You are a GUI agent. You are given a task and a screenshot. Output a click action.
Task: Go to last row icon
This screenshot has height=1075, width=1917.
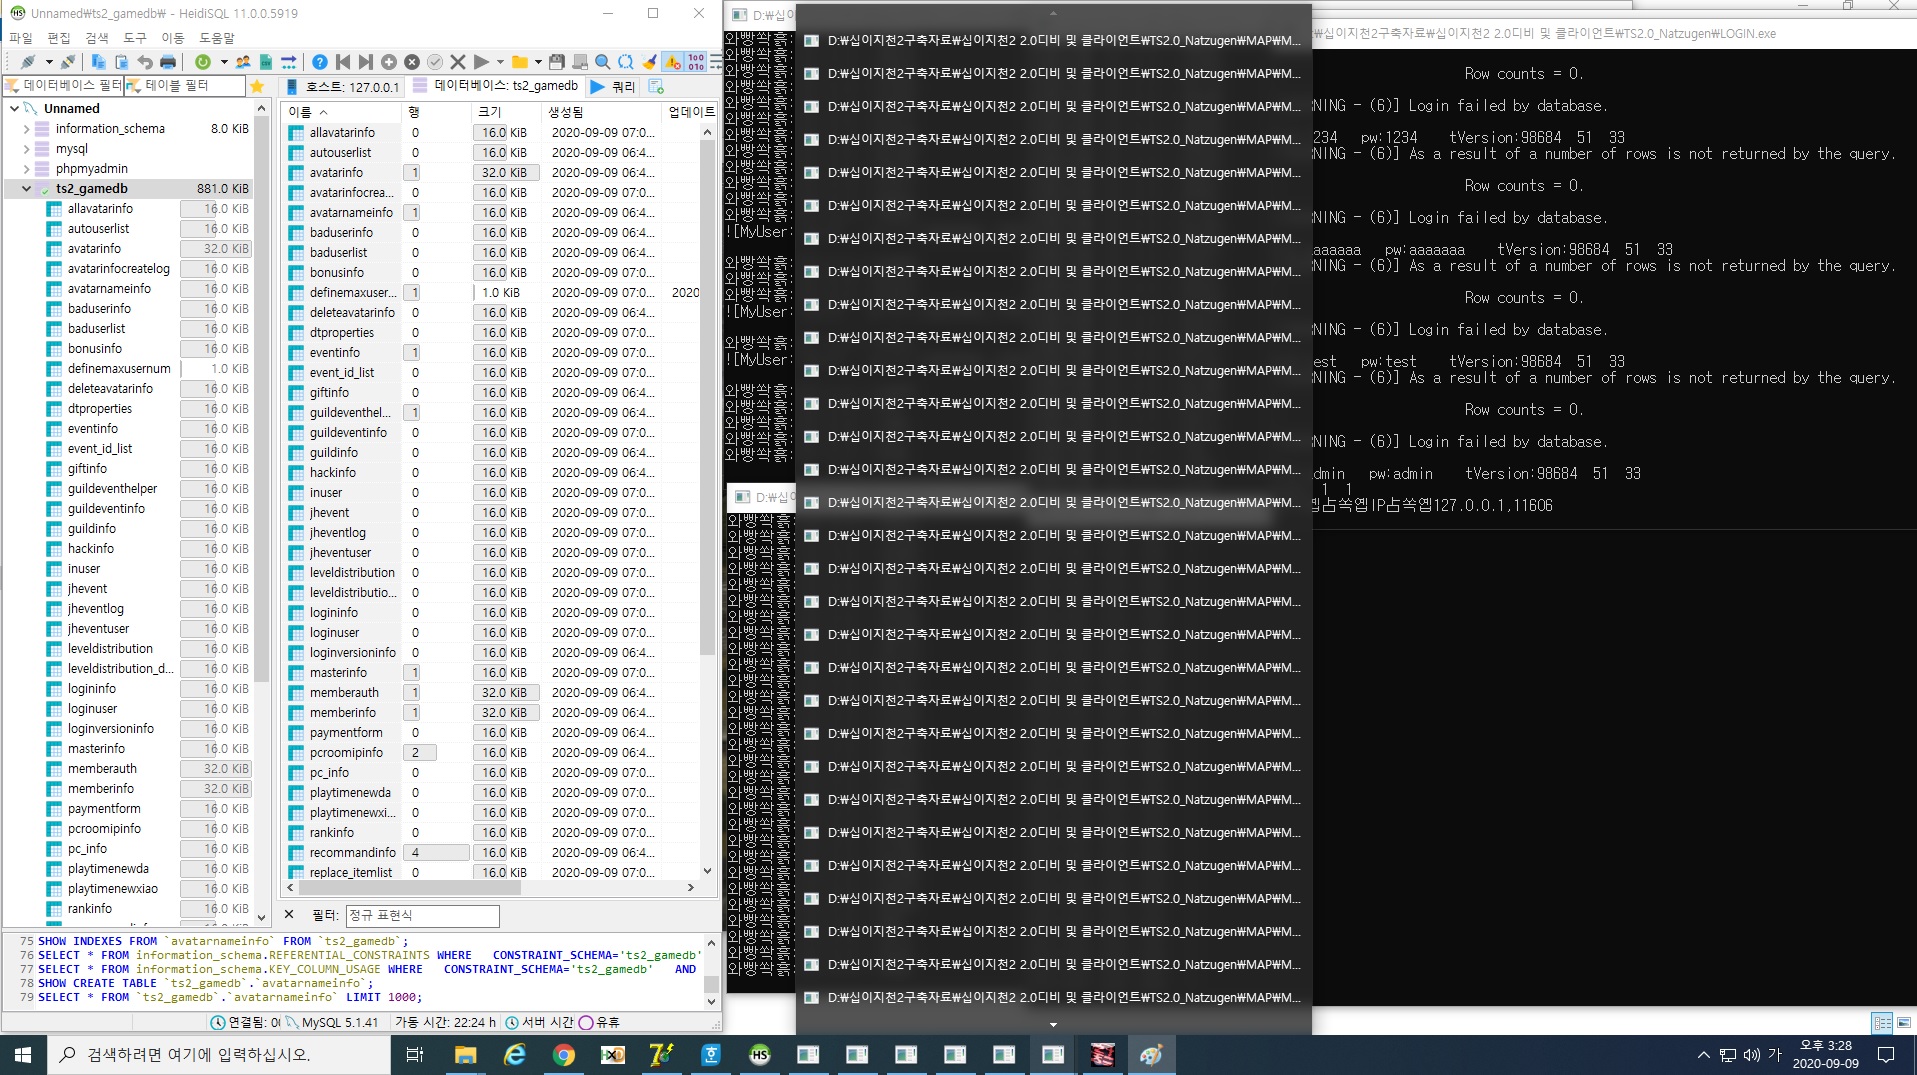[x=366, y=62]
